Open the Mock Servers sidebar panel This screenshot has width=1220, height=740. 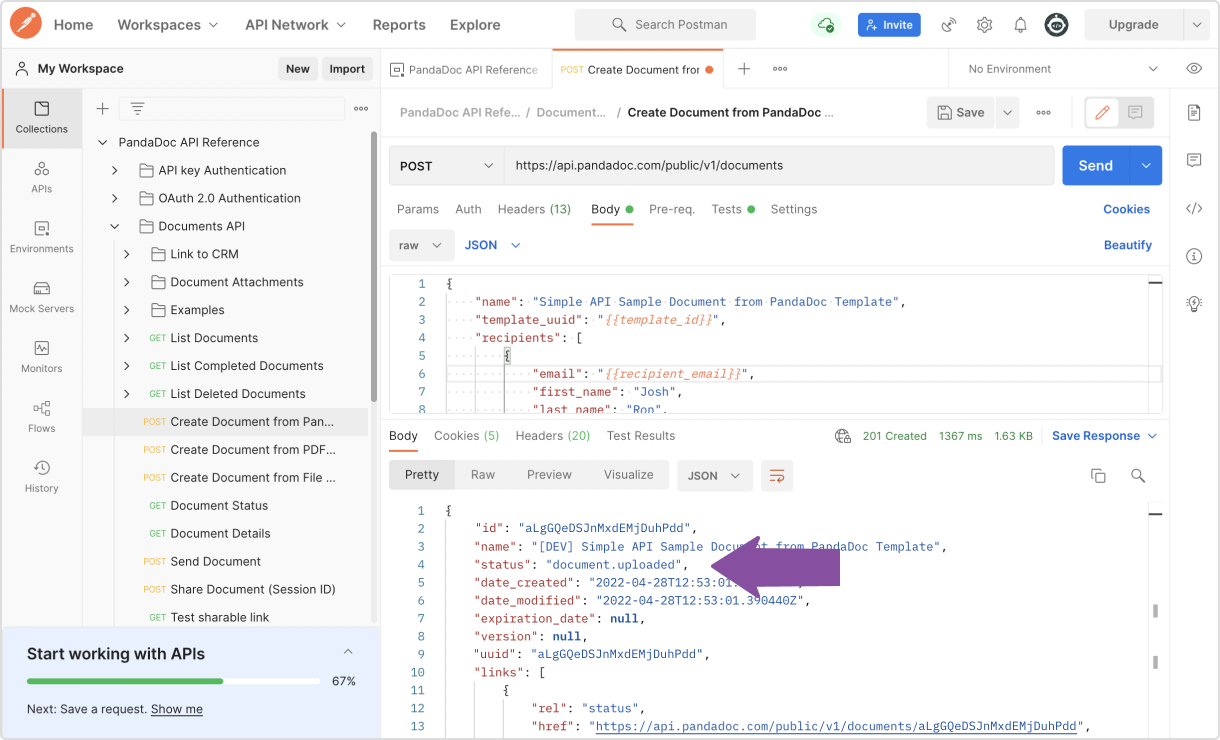(41, 297)
